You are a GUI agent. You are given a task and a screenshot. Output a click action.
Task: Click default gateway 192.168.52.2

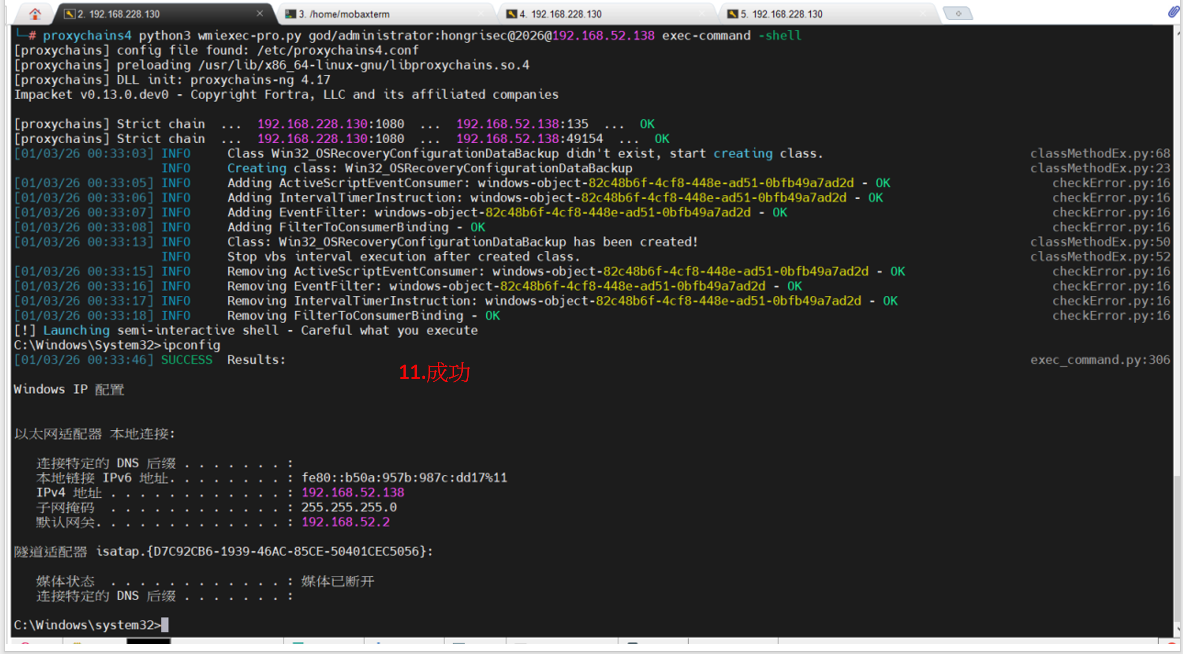(346, 522)
